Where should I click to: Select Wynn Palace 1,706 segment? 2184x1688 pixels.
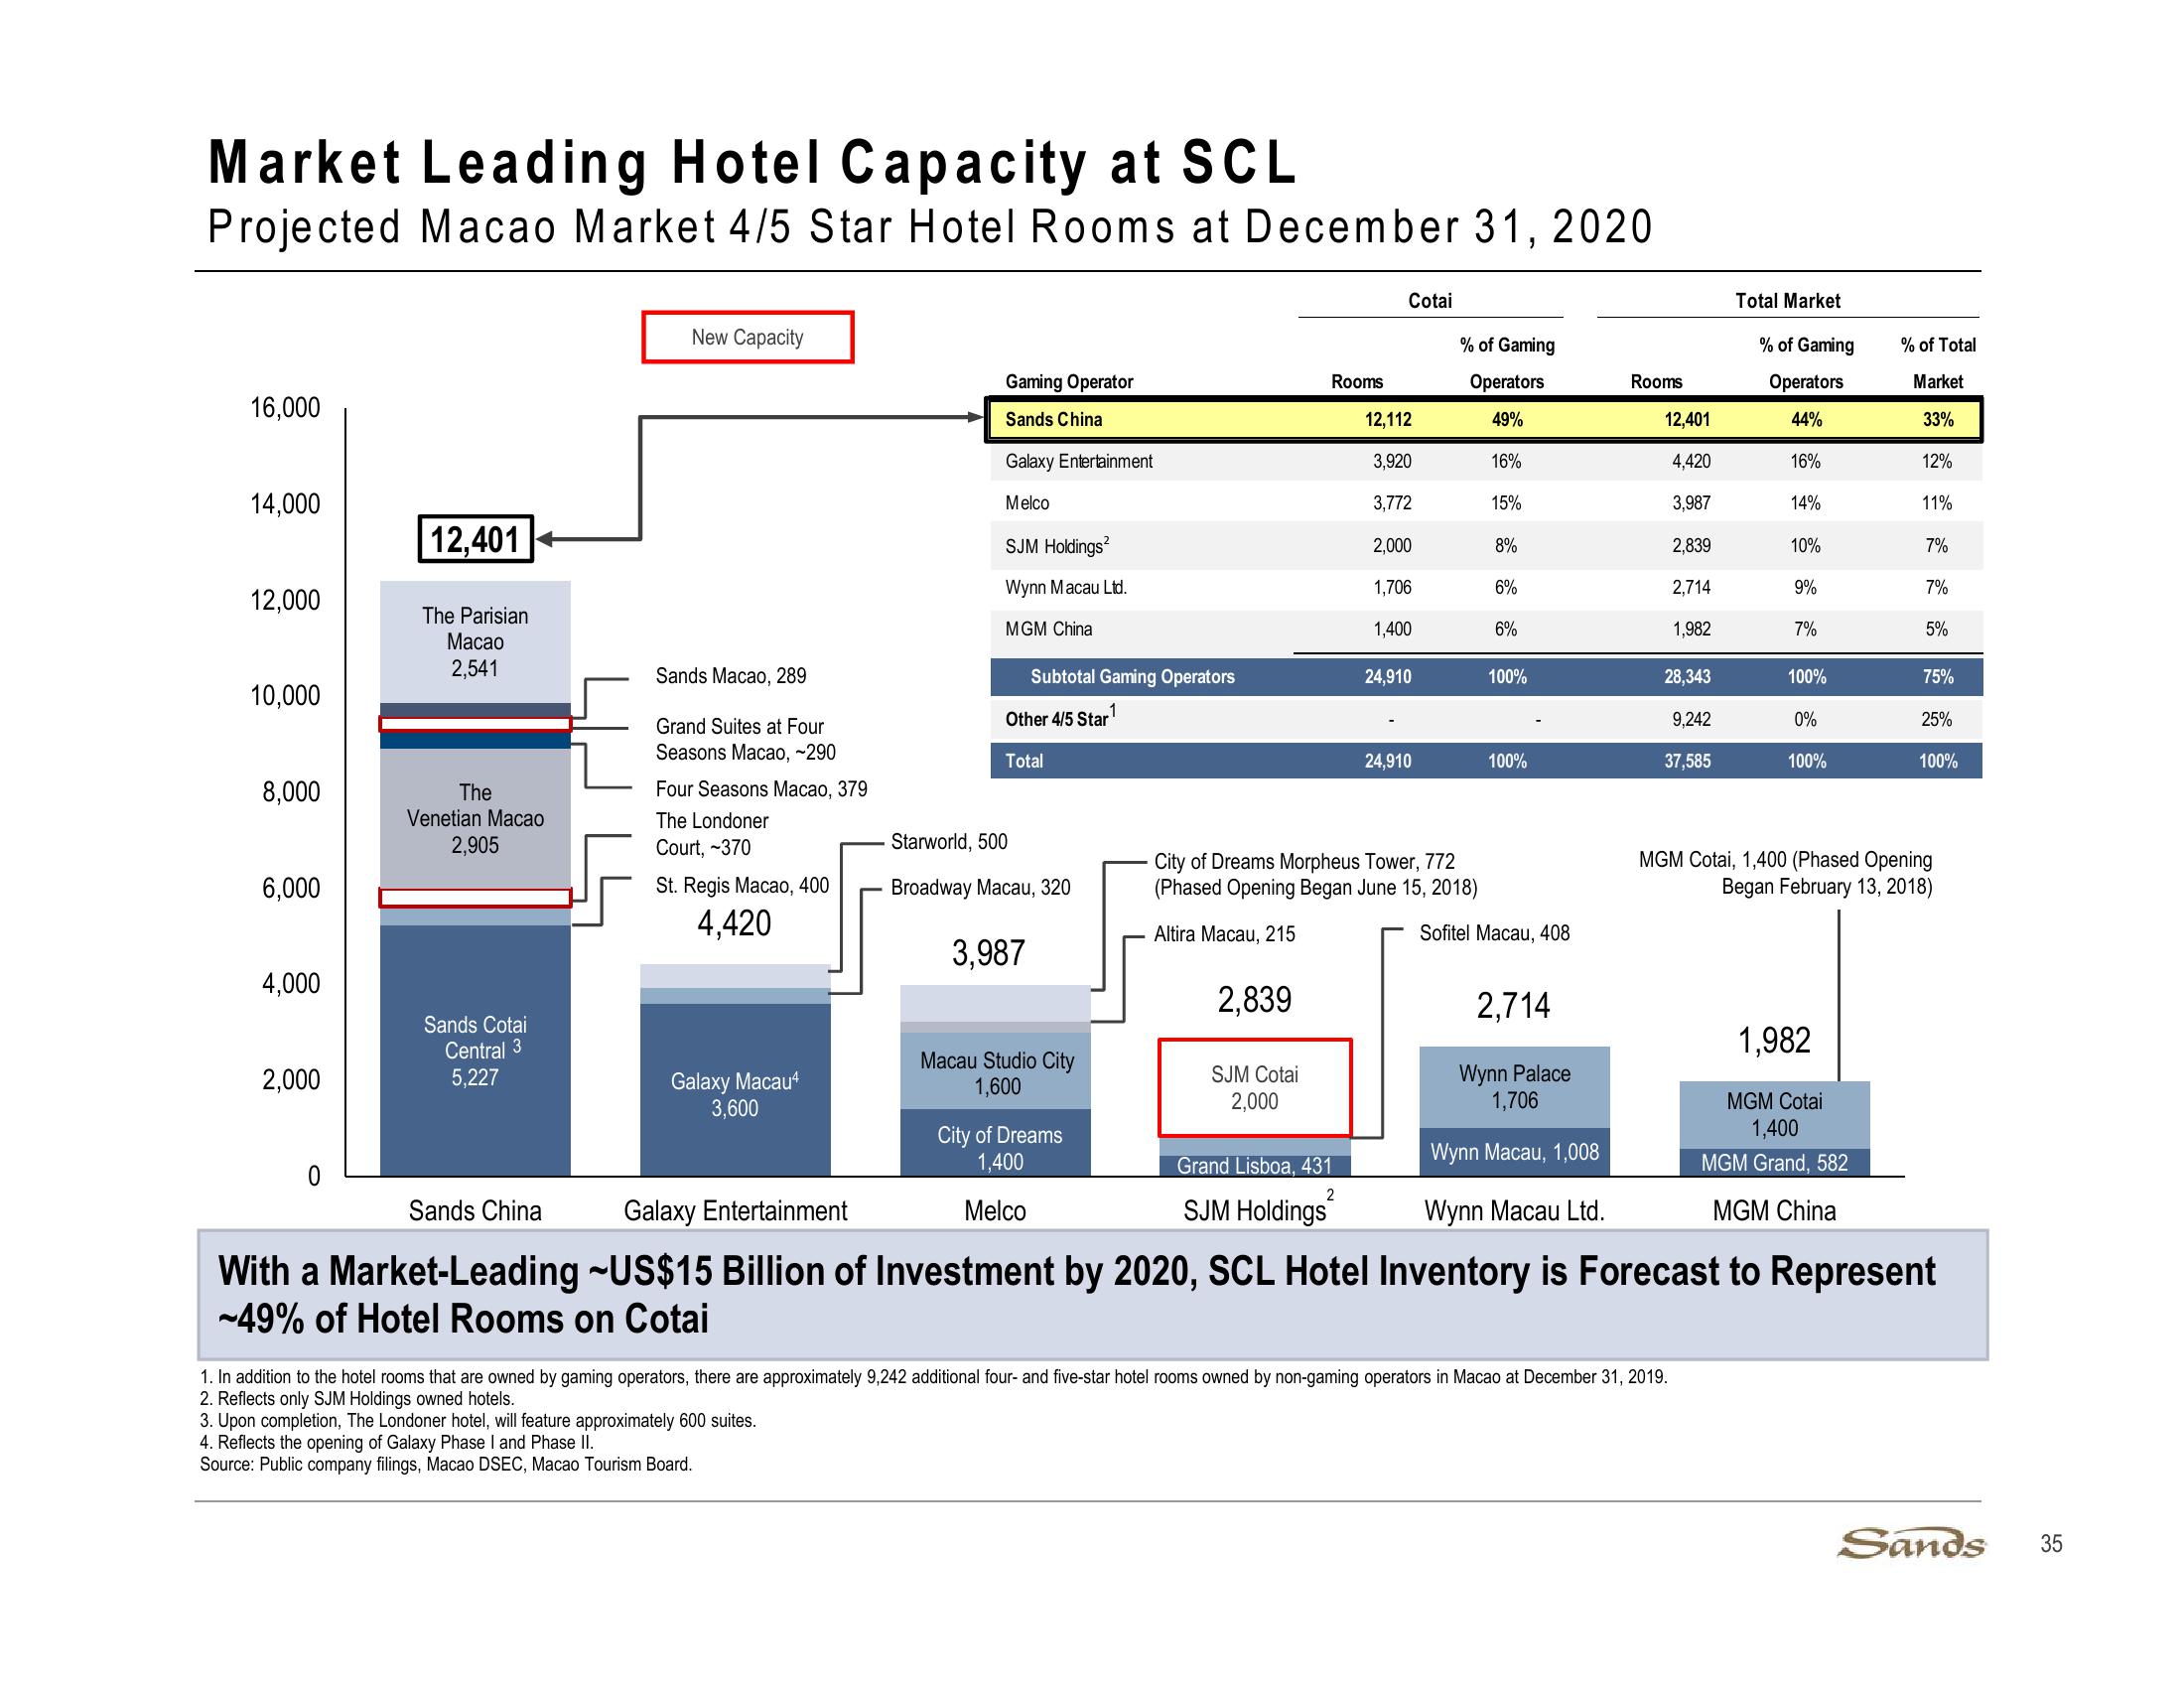[1515, 1087]
